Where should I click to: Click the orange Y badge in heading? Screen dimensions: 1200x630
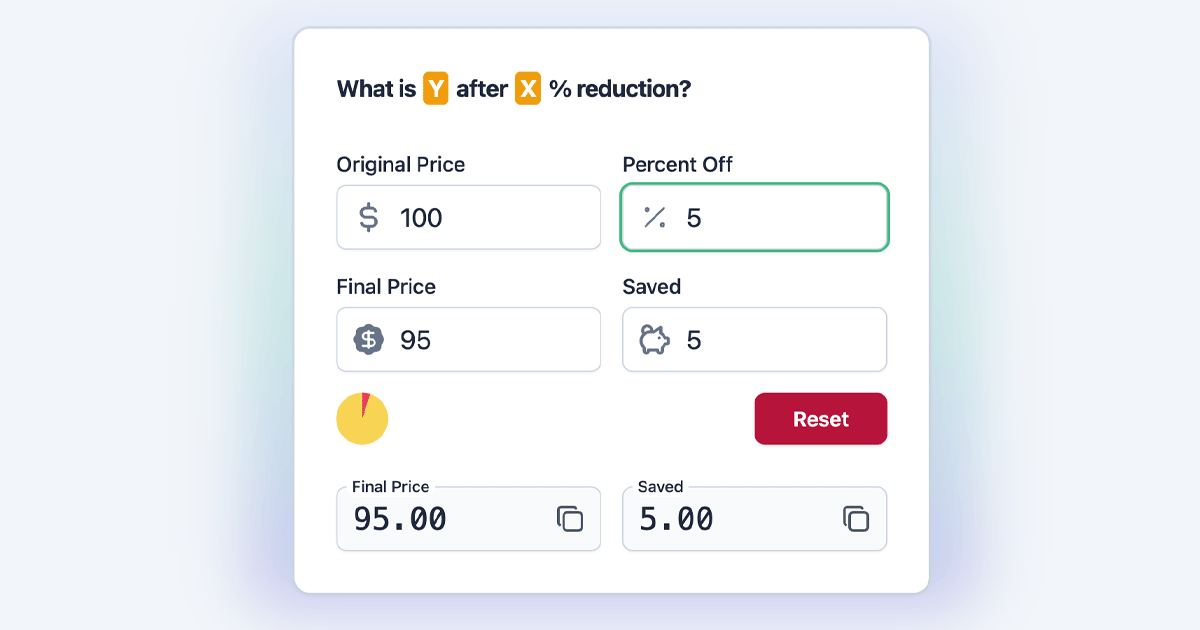(436, 89)
